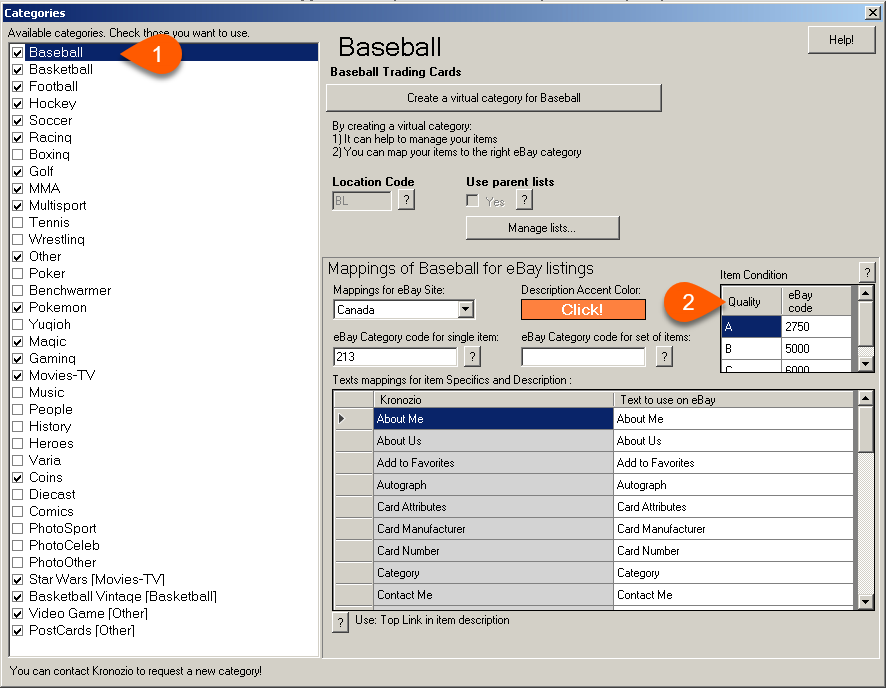The width and height of the screenshot is (886, 688).
Task: Select the Multisport category
Action: (58, 206)
